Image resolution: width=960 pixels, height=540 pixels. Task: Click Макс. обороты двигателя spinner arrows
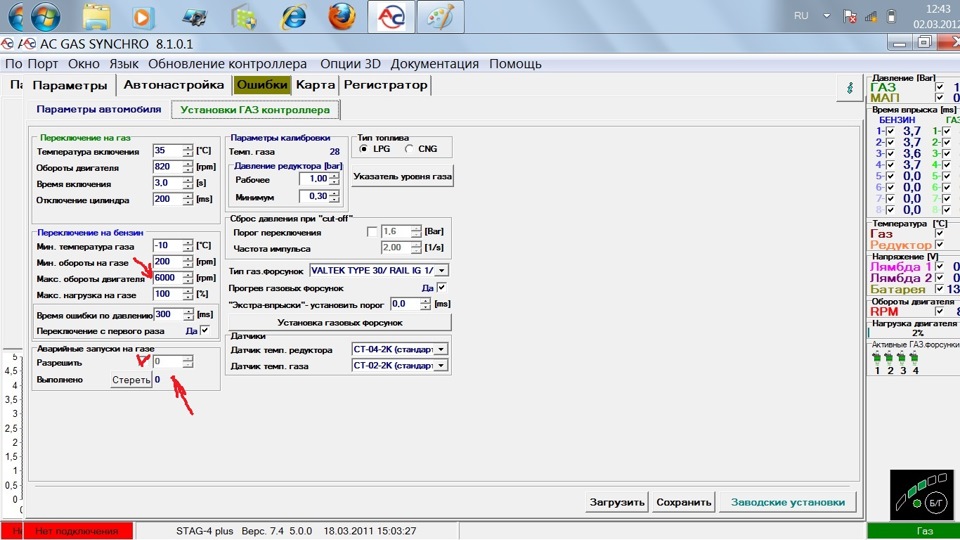tap(188, 278)
